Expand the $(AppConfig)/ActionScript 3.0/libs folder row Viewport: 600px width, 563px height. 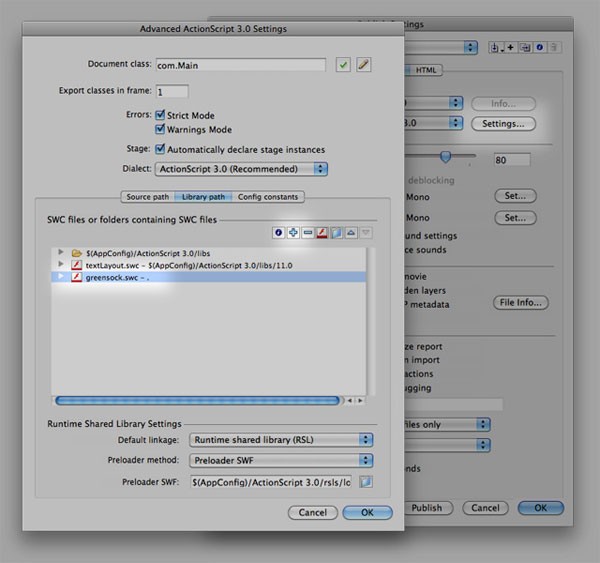60,252
